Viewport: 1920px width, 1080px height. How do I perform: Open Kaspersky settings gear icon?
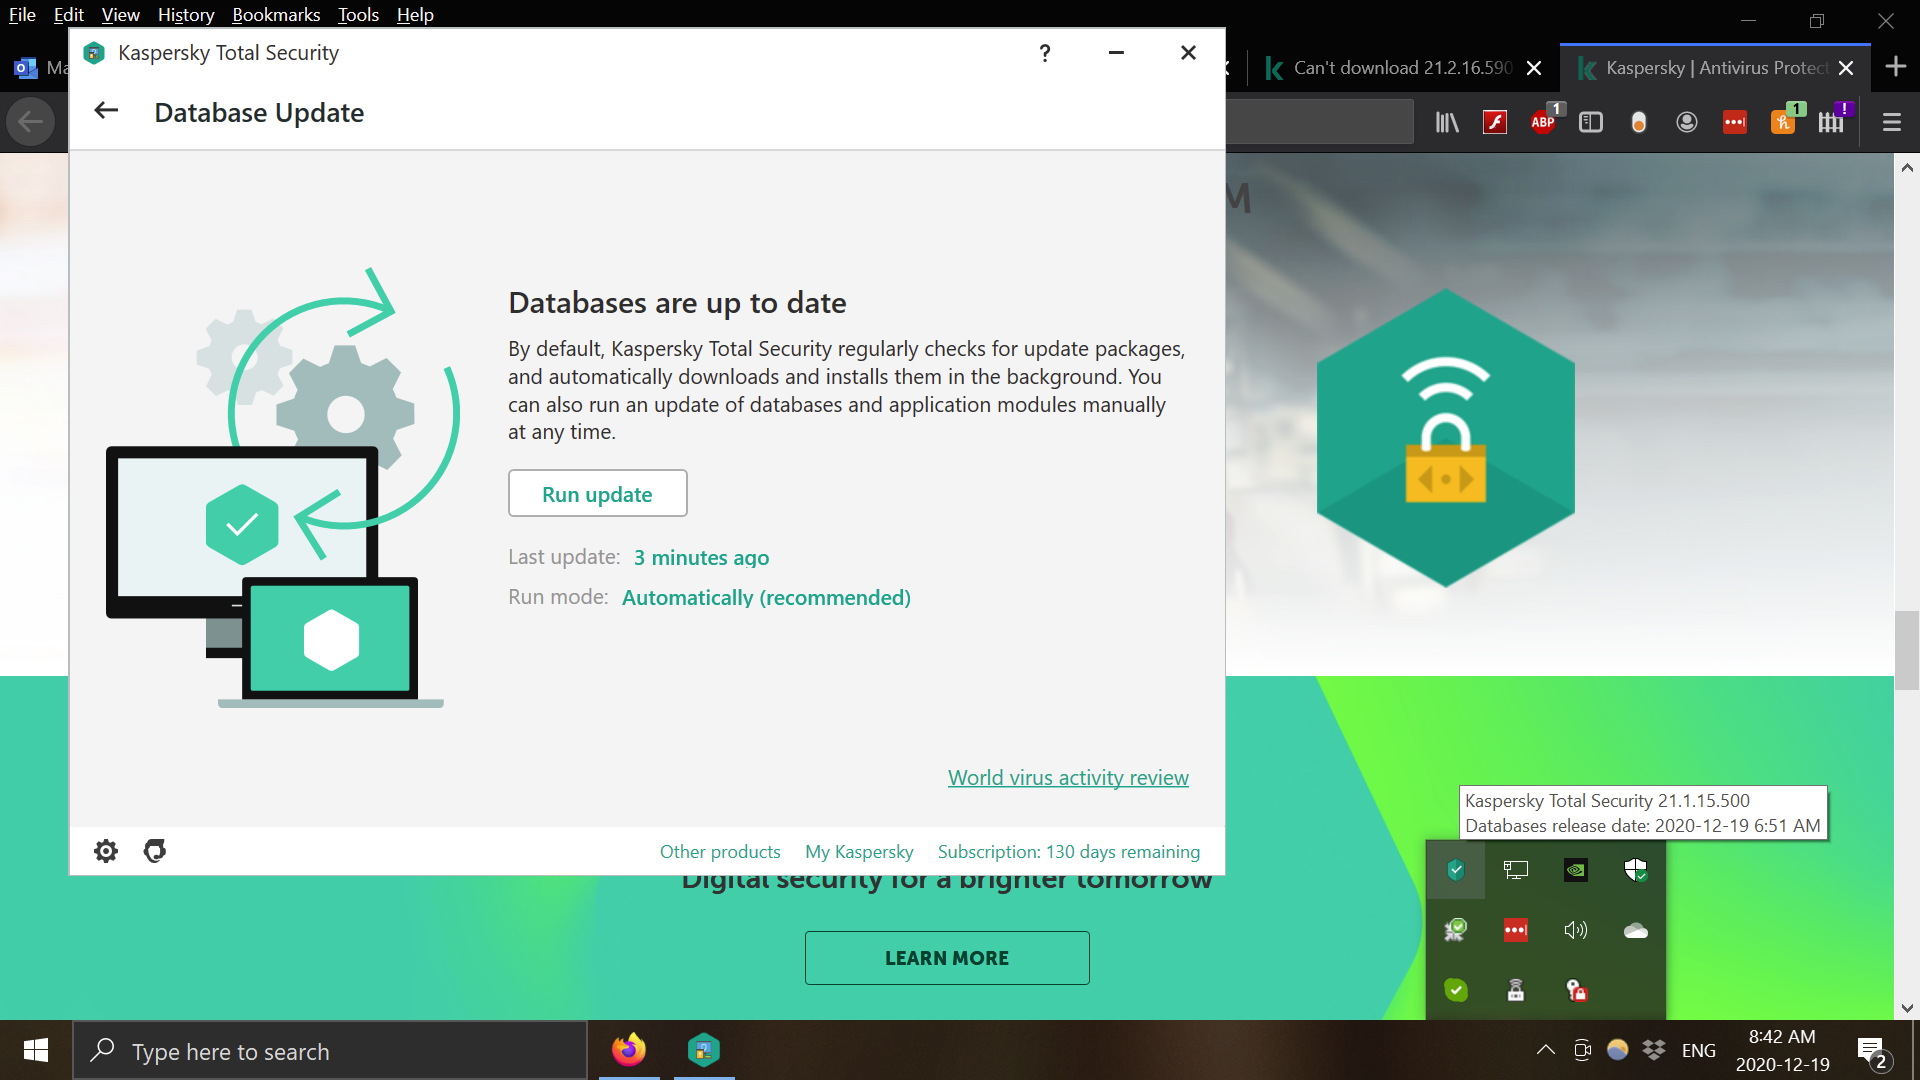(106, 851)
